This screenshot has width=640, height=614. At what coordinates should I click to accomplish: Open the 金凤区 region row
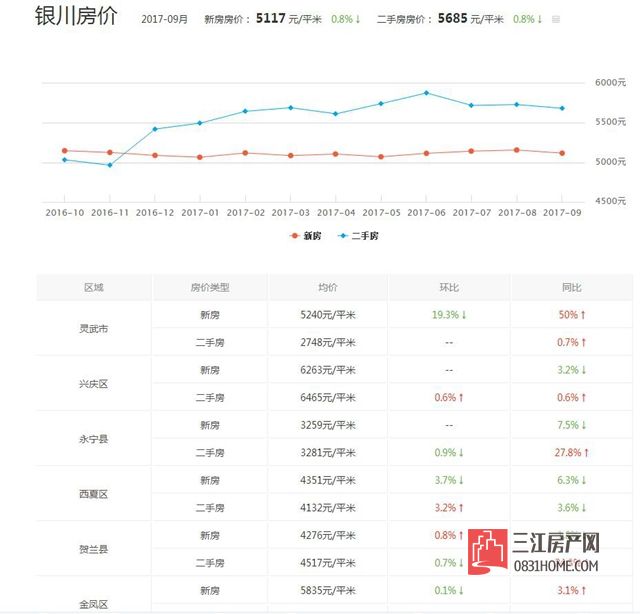tap(93, 604)
